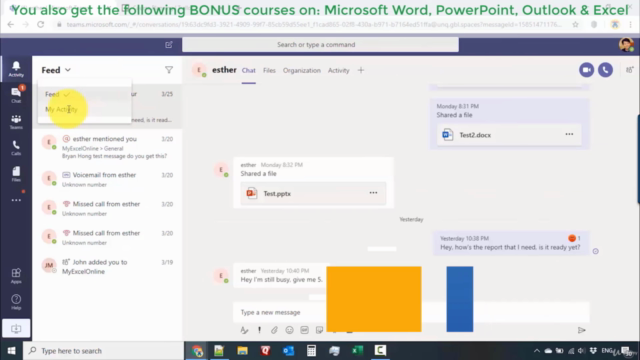Screen dimensions: 640x360
Task: Click esther's avatar in chat header
Action: click(199, 70)
